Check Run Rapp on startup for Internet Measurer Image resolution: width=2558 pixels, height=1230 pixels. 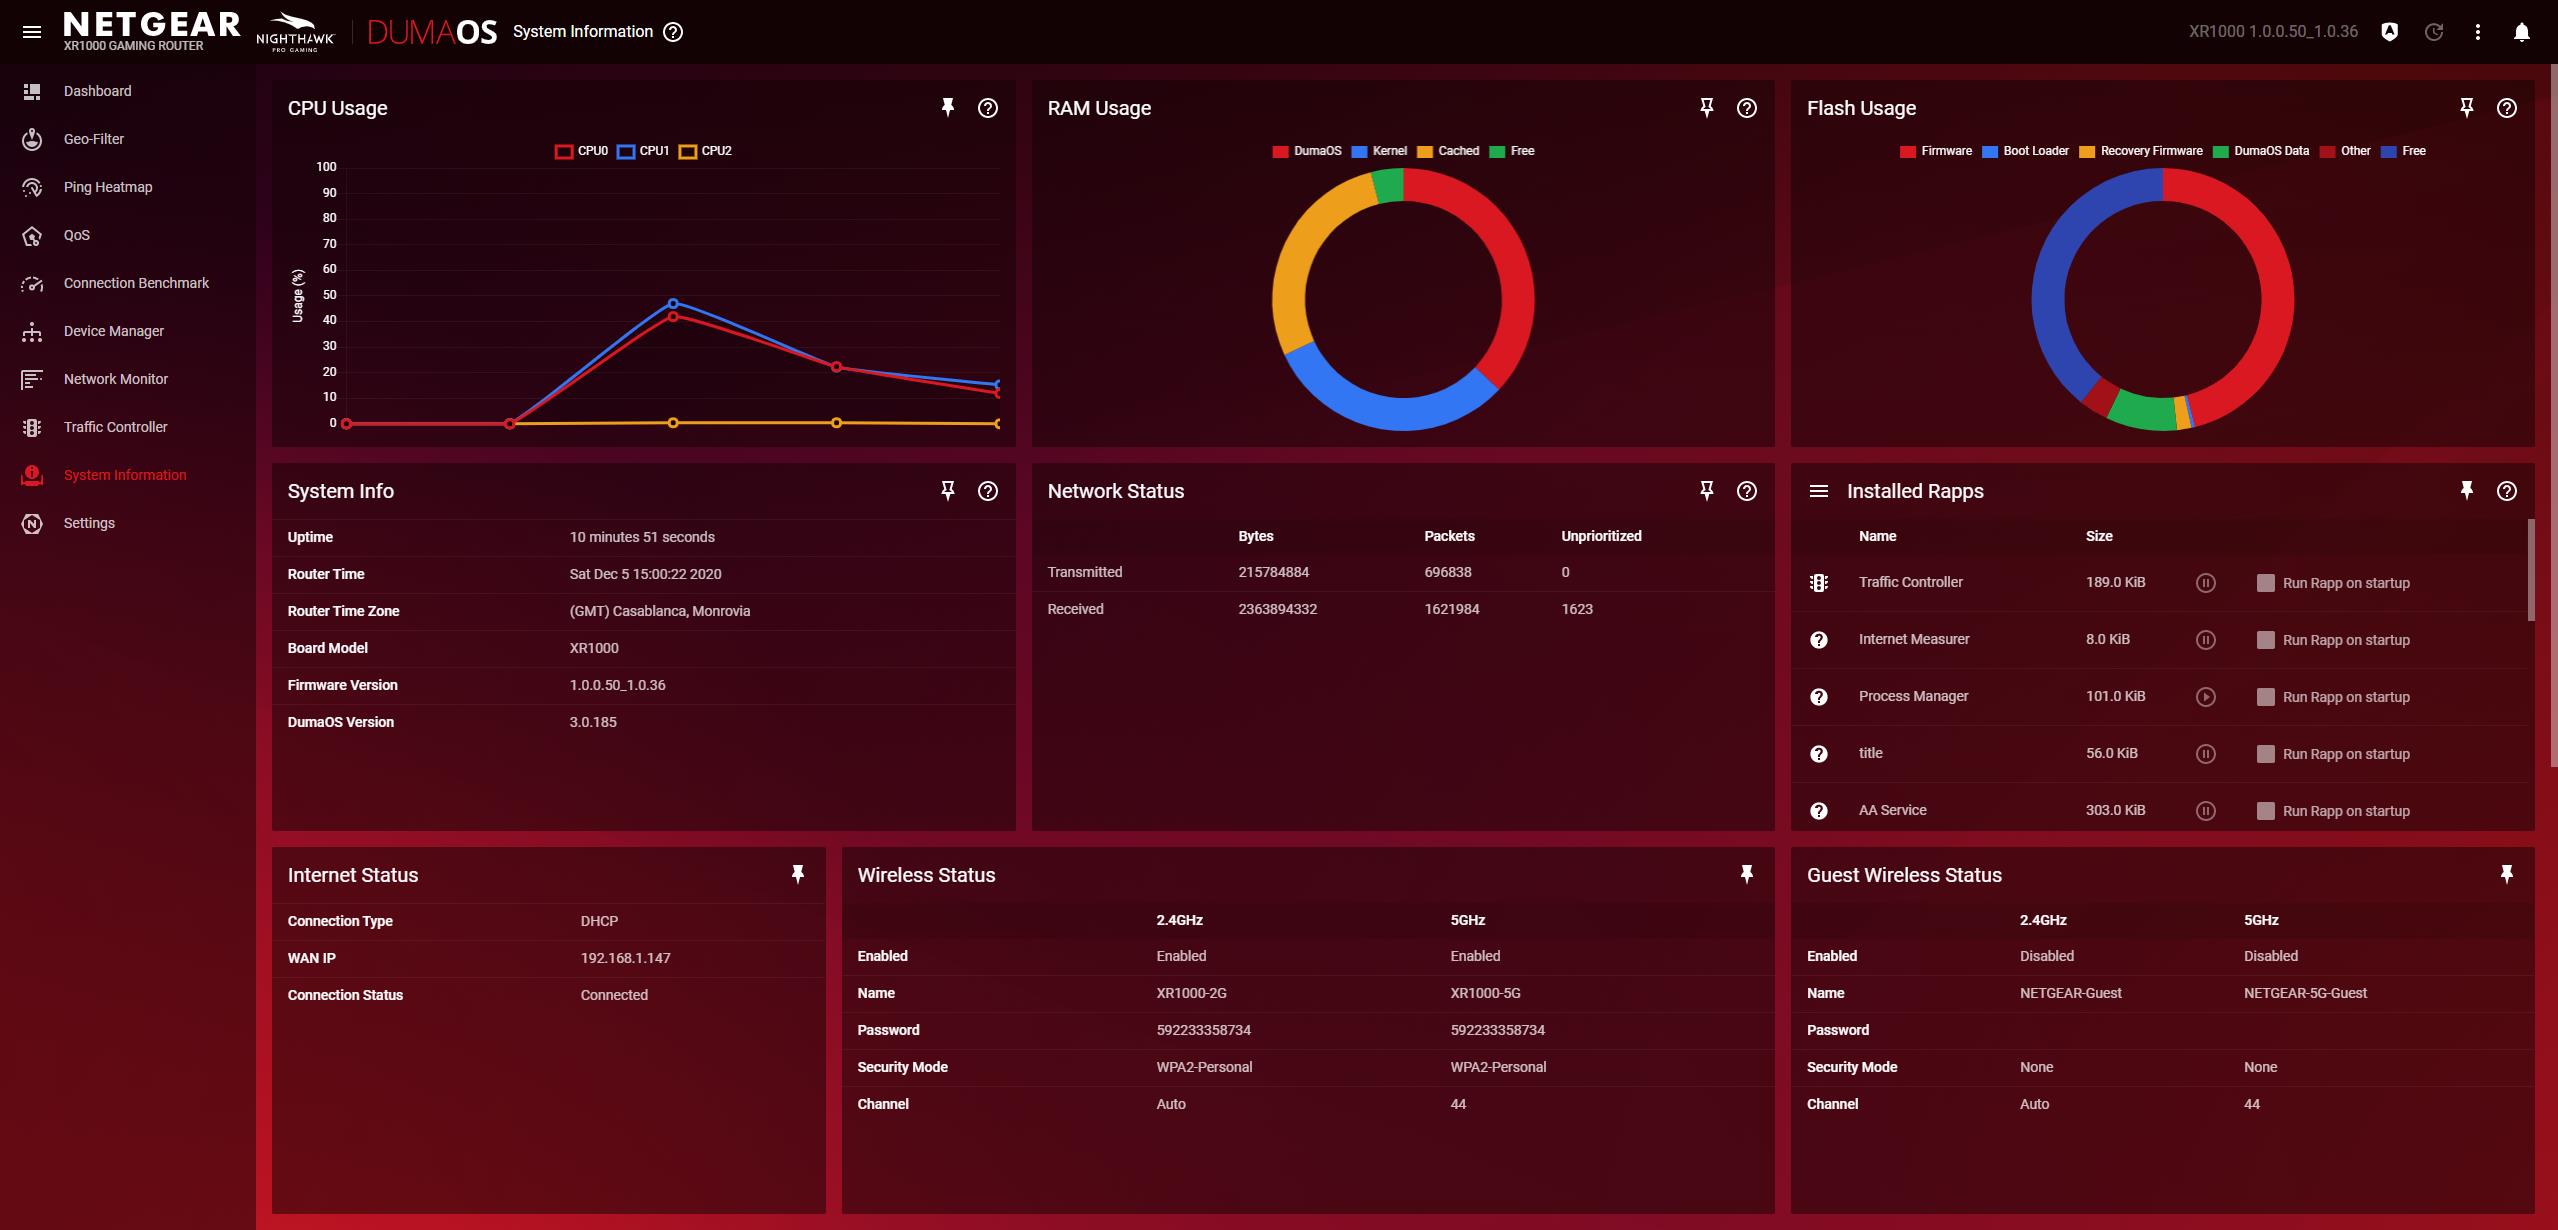(2266, 640)
